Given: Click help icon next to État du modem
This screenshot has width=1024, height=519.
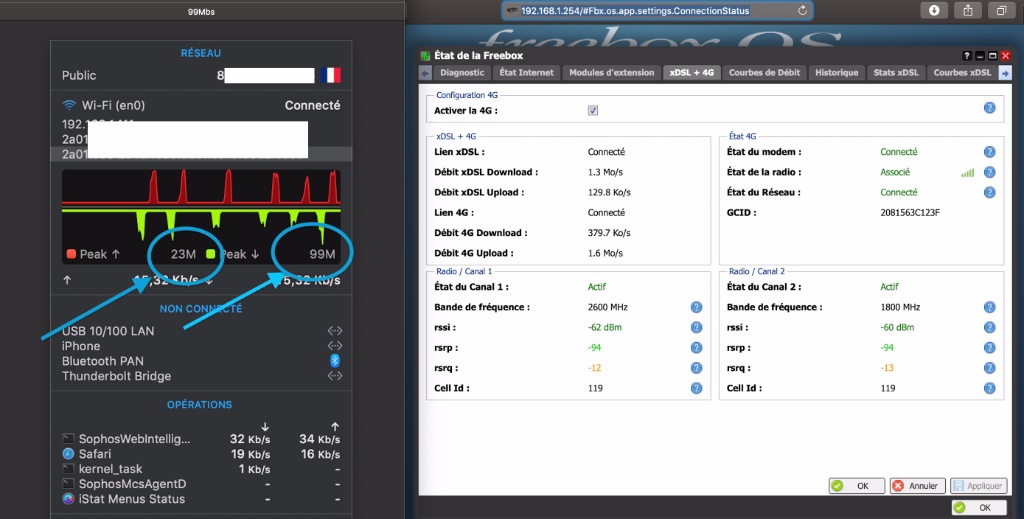Looking at the screenshot, I should [989, 152].
